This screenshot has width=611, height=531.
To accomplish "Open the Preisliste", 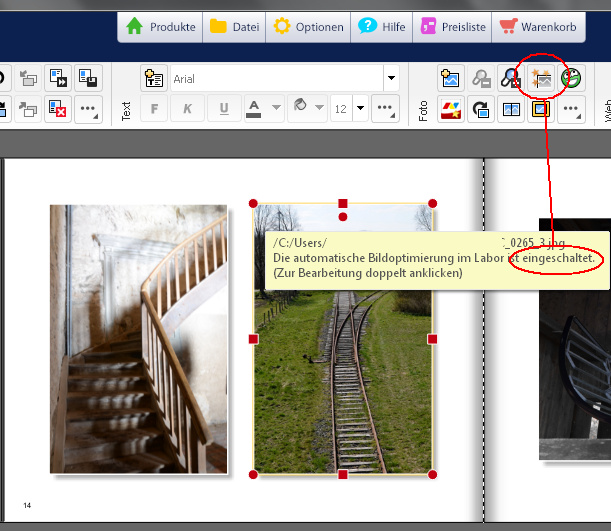I will 453,27.
